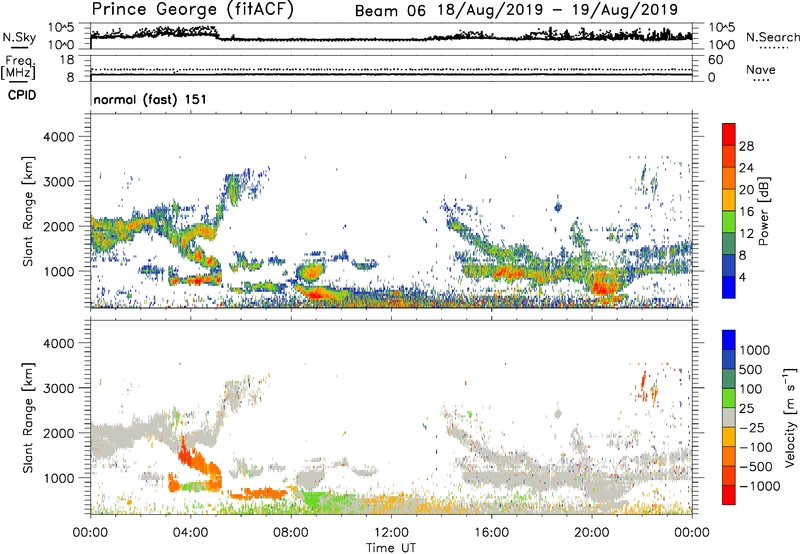Screen dimensions: 800x554
Task: Click the '16' label on Power colorbar
Action: [x=746, y=212]
